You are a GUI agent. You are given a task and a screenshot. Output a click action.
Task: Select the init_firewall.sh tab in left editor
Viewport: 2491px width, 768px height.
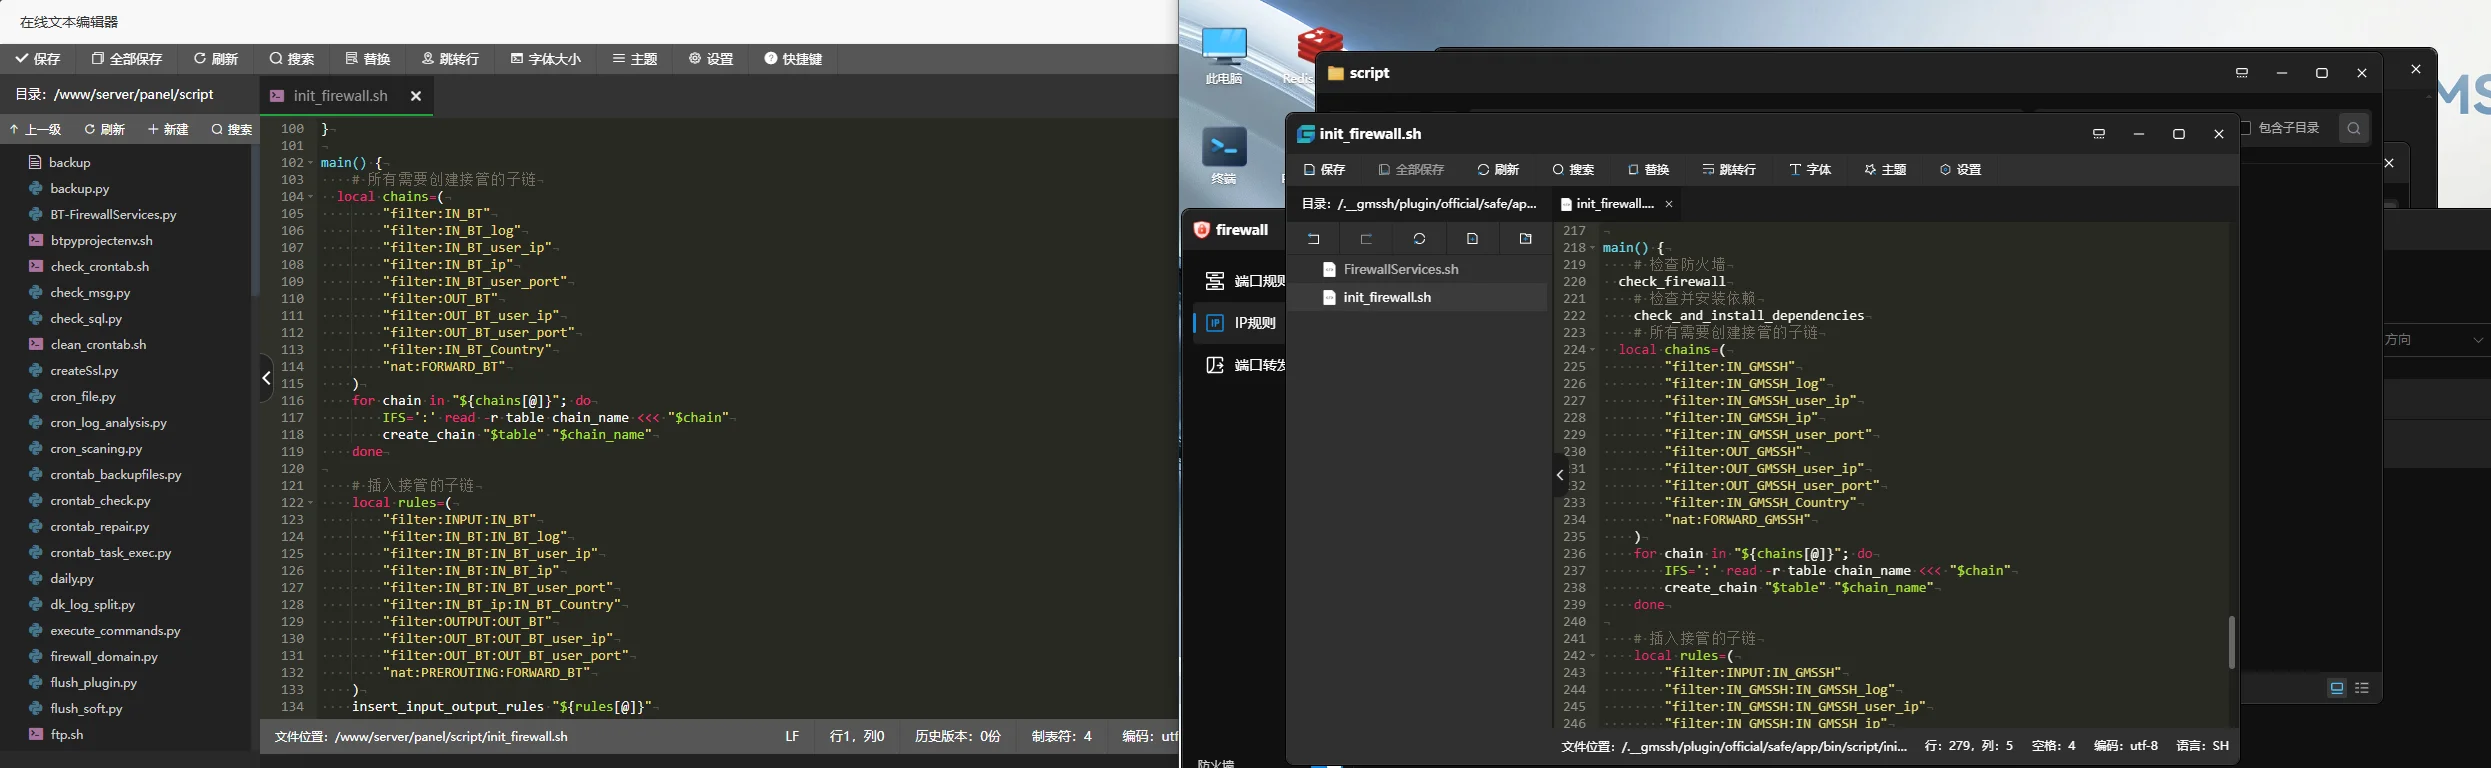(x=340, y=96)
